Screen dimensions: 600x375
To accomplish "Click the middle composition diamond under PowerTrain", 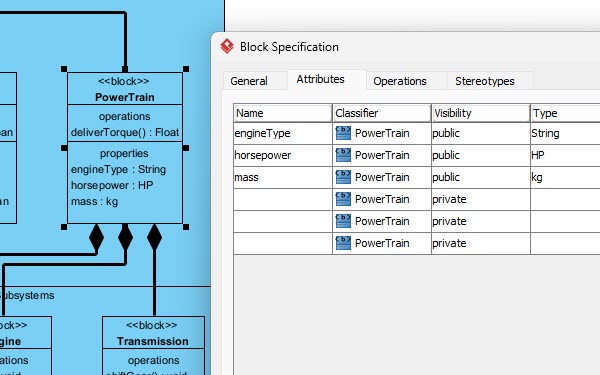I will (125, 237).
